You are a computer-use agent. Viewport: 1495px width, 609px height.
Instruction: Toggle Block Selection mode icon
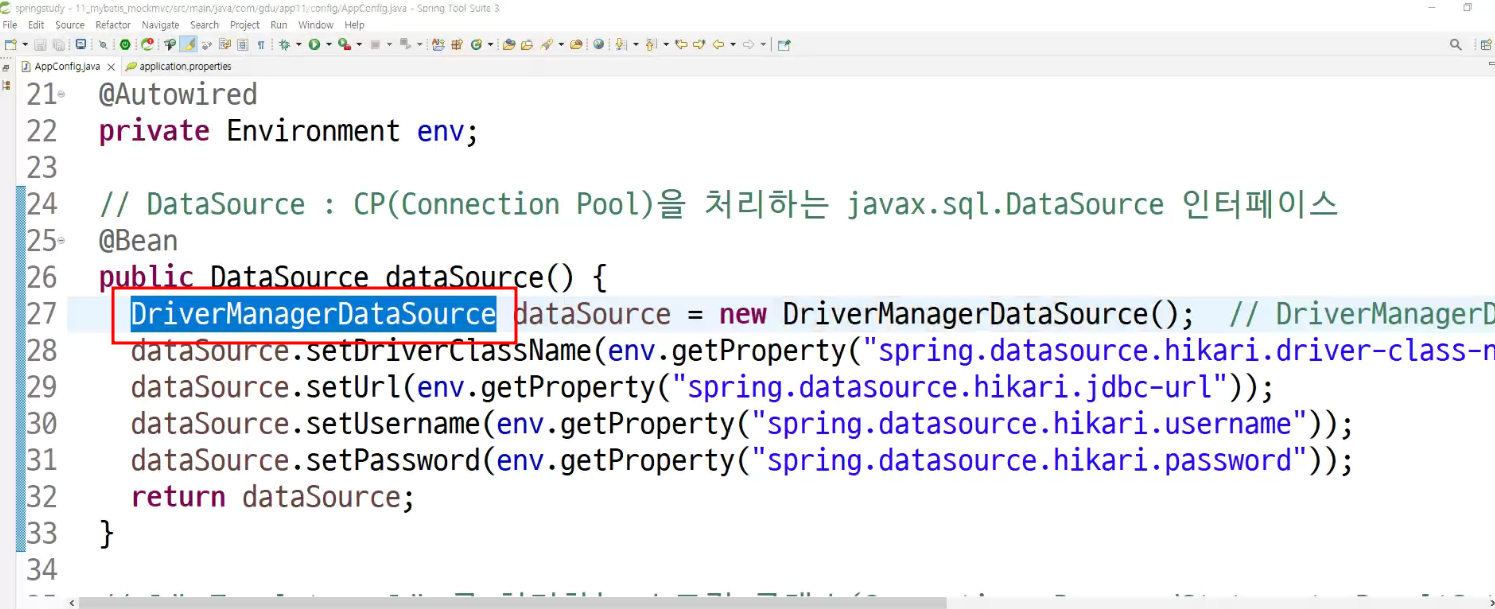242,44
